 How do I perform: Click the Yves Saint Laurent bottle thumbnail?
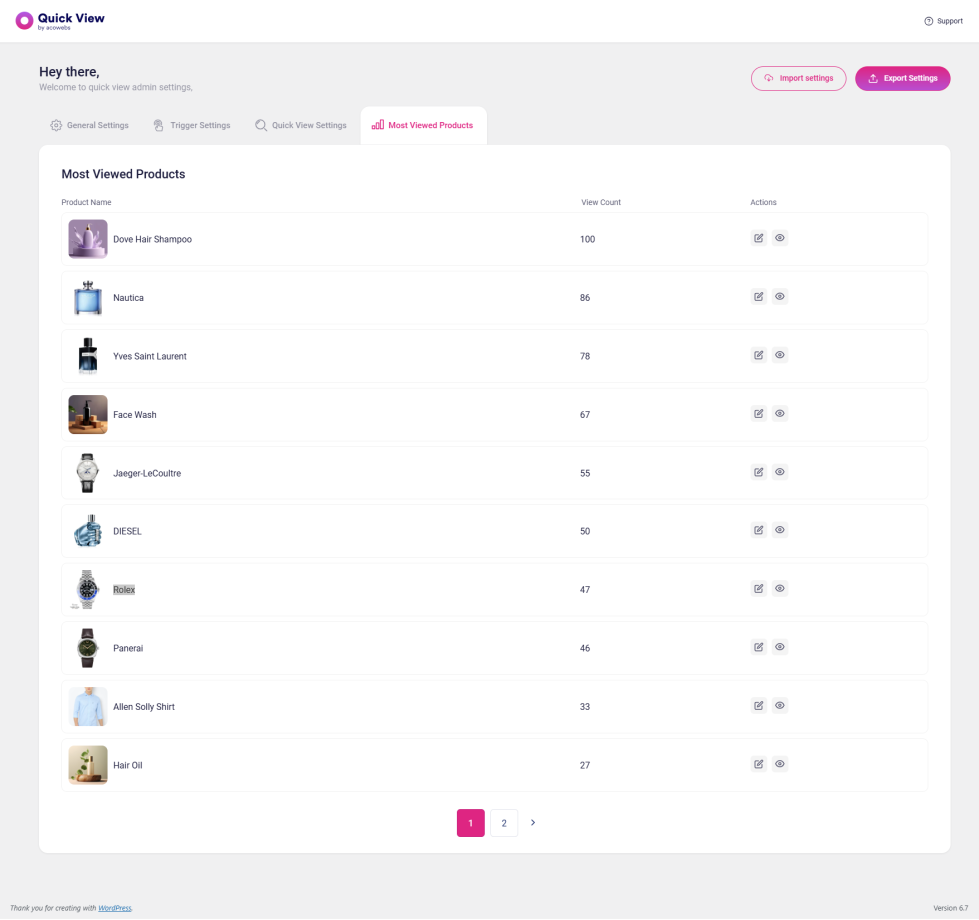click(x=88, y=356)
